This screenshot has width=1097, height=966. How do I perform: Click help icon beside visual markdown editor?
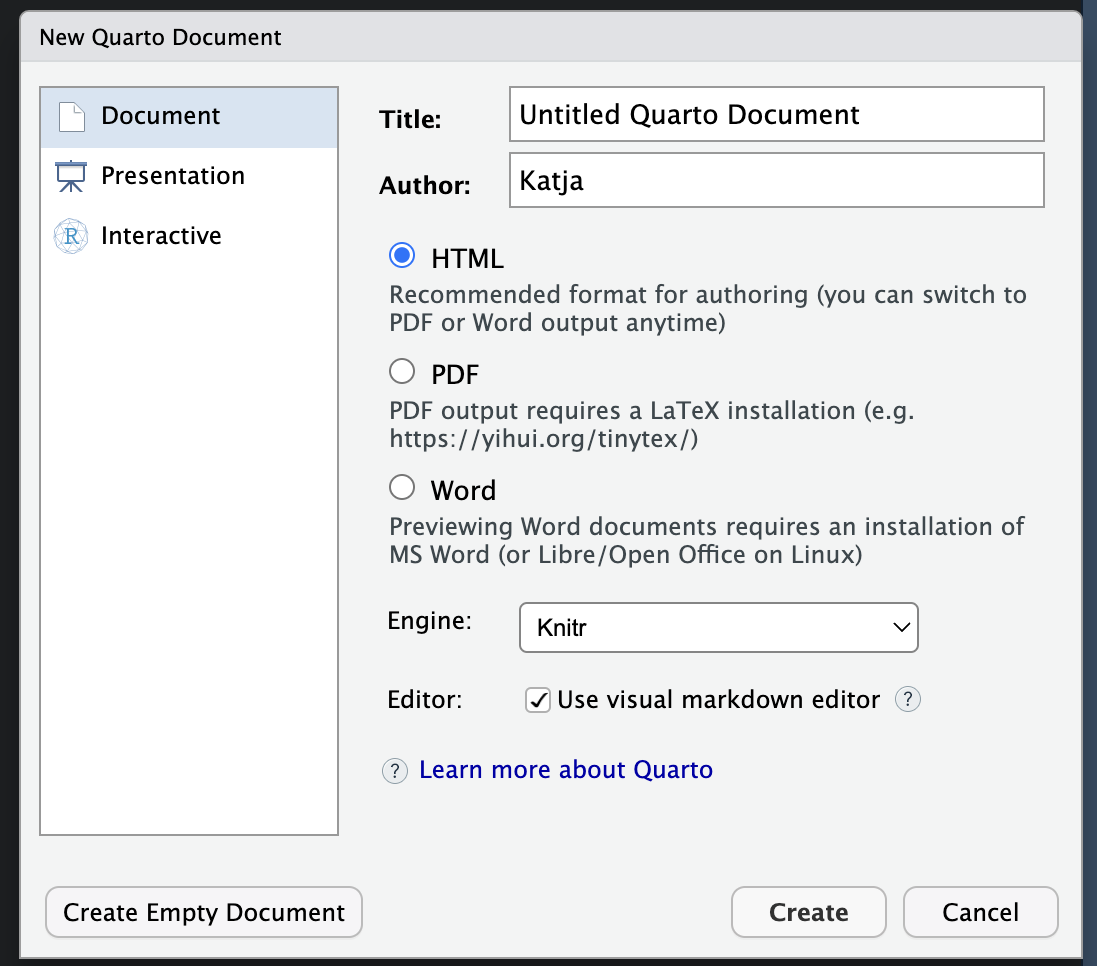point(907,700)
